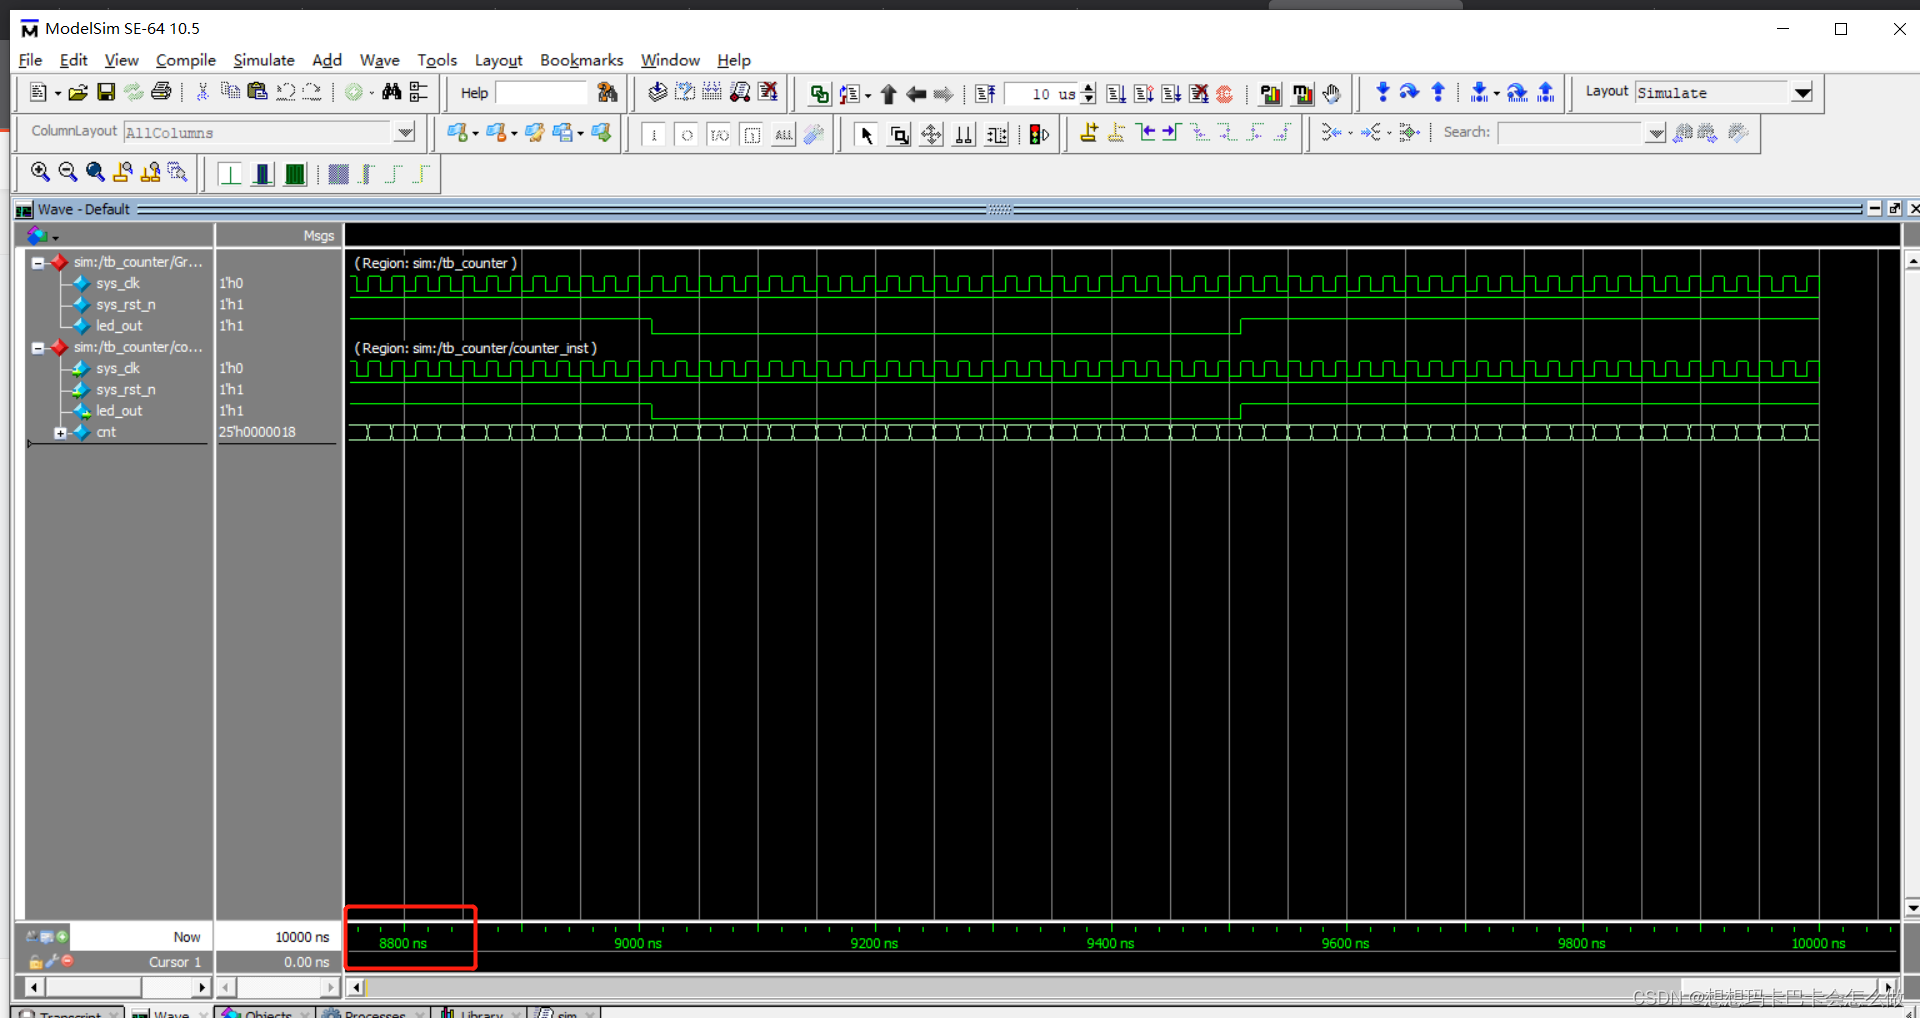1920x1018 pixels.
Task: Collapse the sim:/tb_counter/Gr... group
Action: [x=37, y=263]
